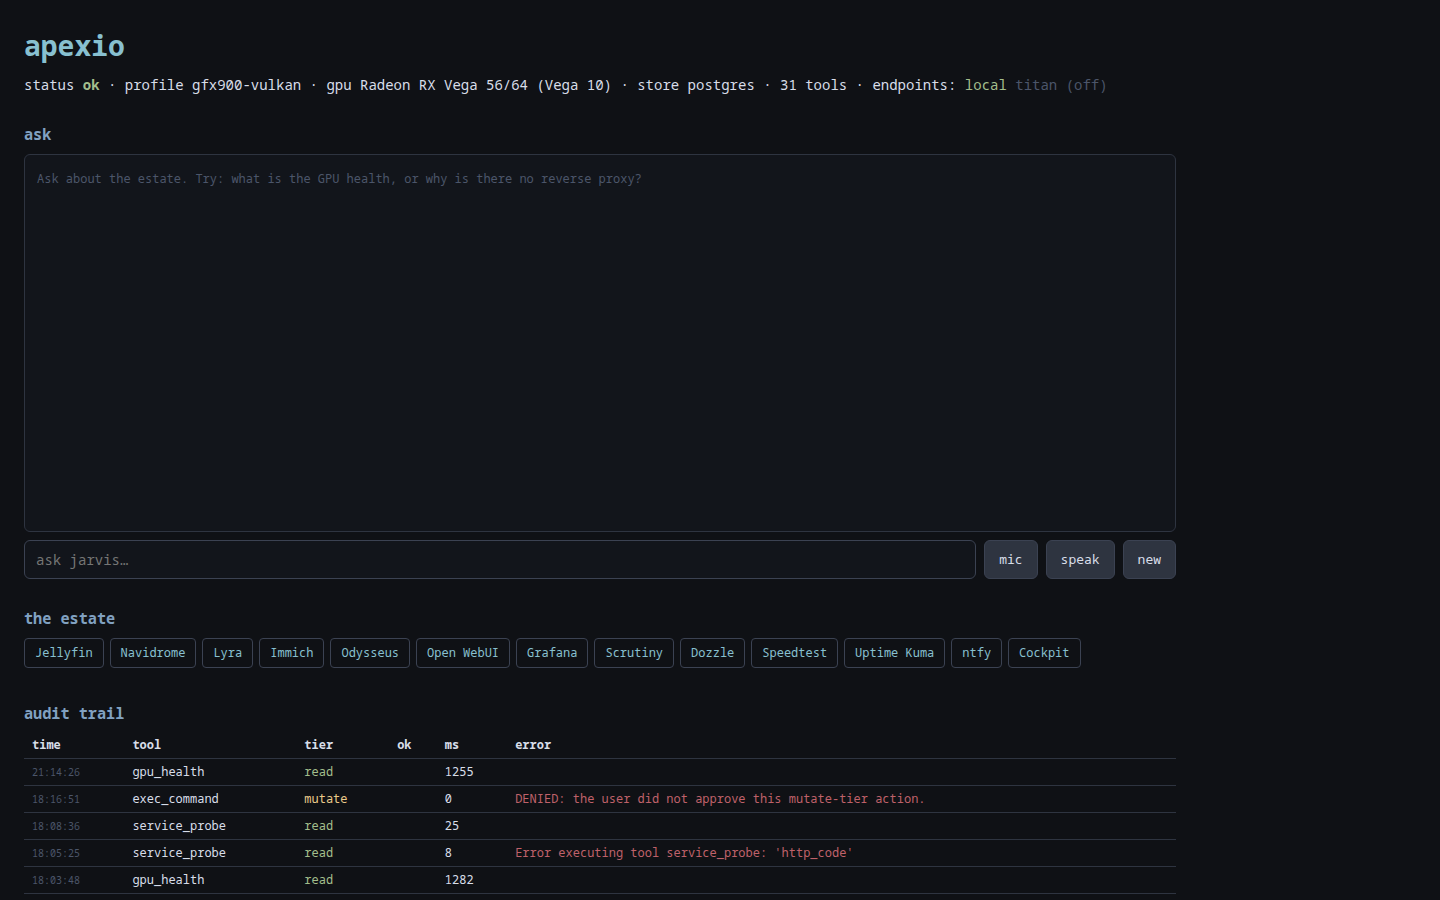The height and width of the screenshot is (900, 1440).
Task: Click the ok column header
Action: [x=404, y=745]
